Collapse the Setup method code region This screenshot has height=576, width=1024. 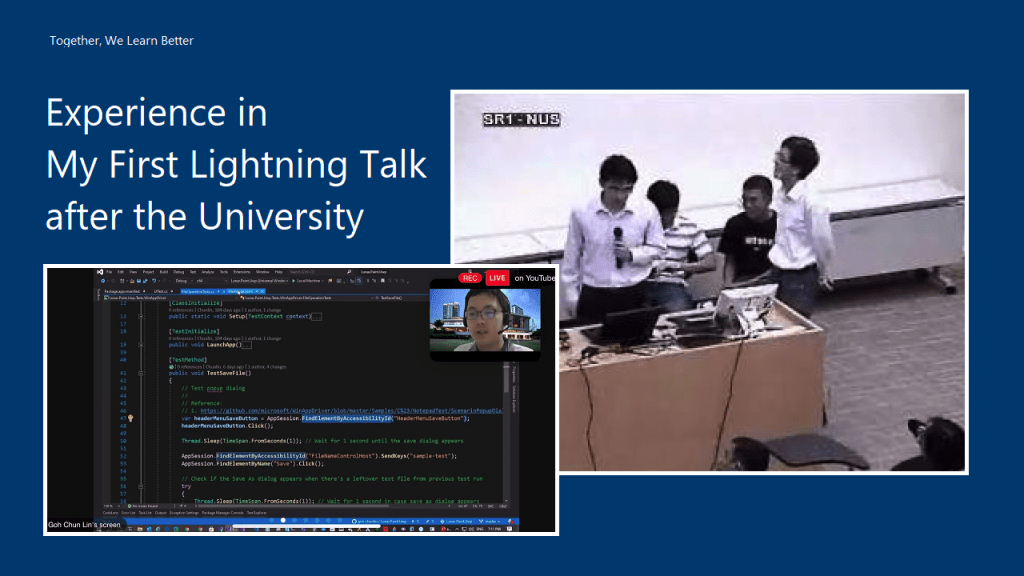(x=141, y=317)
